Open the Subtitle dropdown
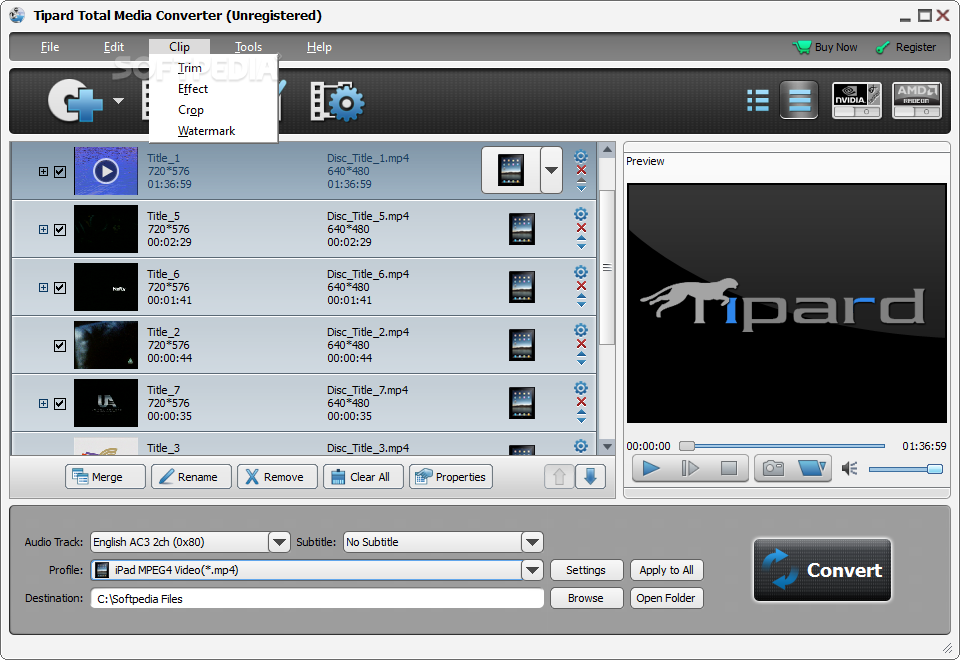960x660 pixels. point(532,542)
